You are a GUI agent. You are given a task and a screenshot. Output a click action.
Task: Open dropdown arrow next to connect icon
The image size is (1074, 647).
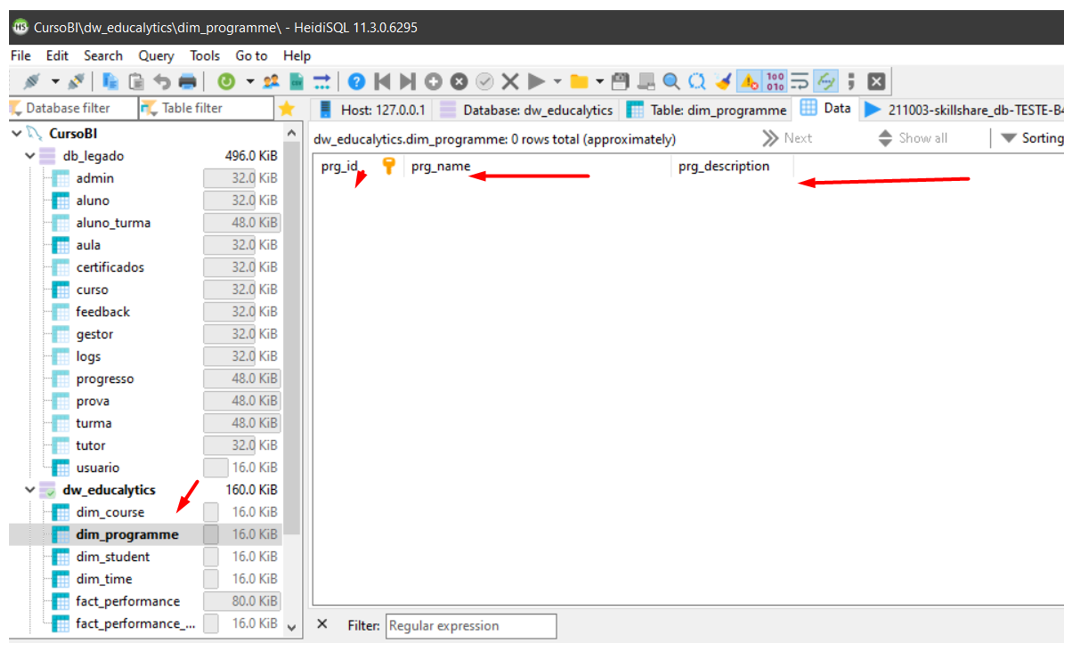point(55,81)
